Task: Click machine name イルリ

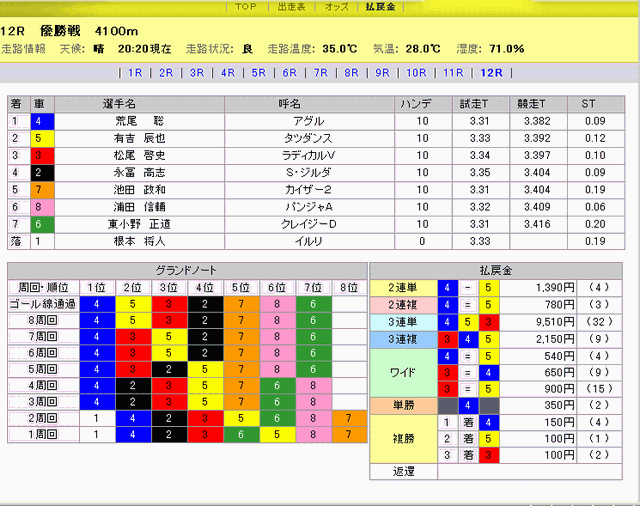Action: pos(309,241)
